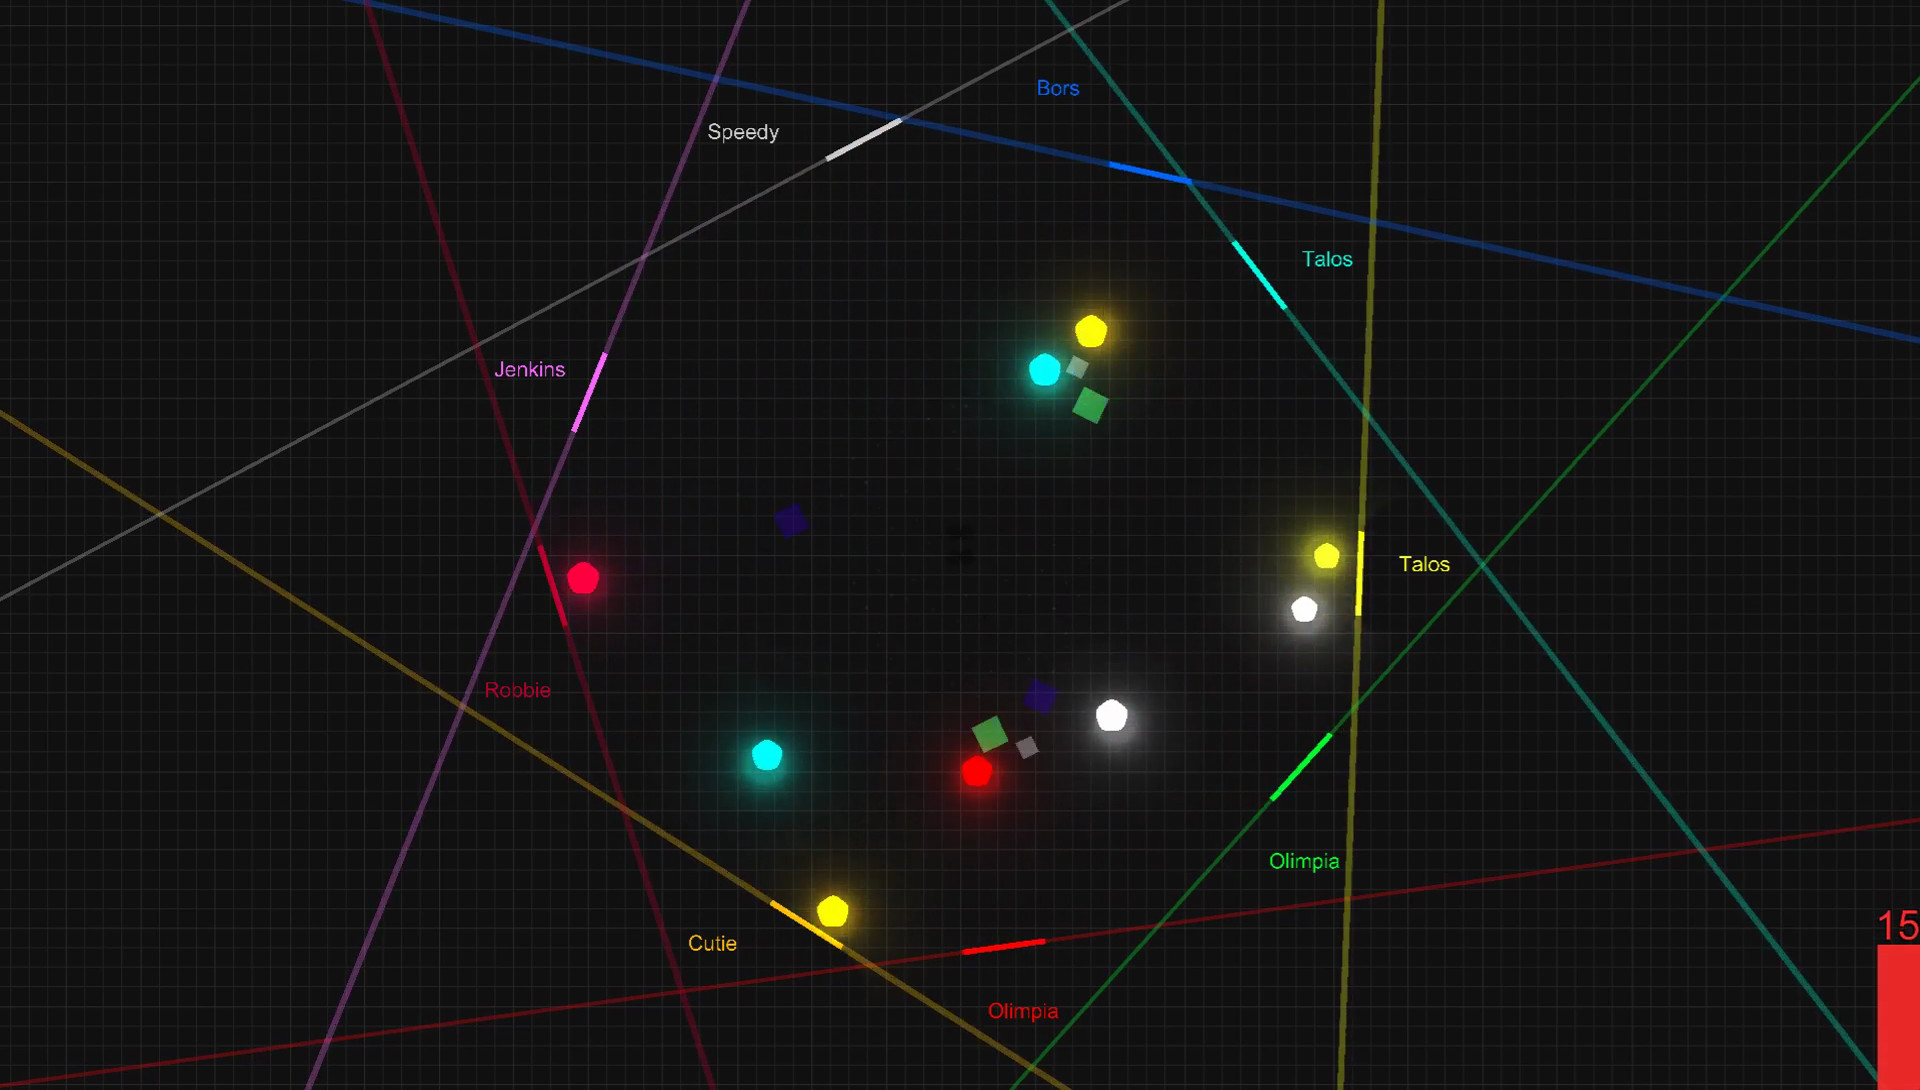Select the dark blue square in the center
1920x1090 pixels.
(1042, 697)
